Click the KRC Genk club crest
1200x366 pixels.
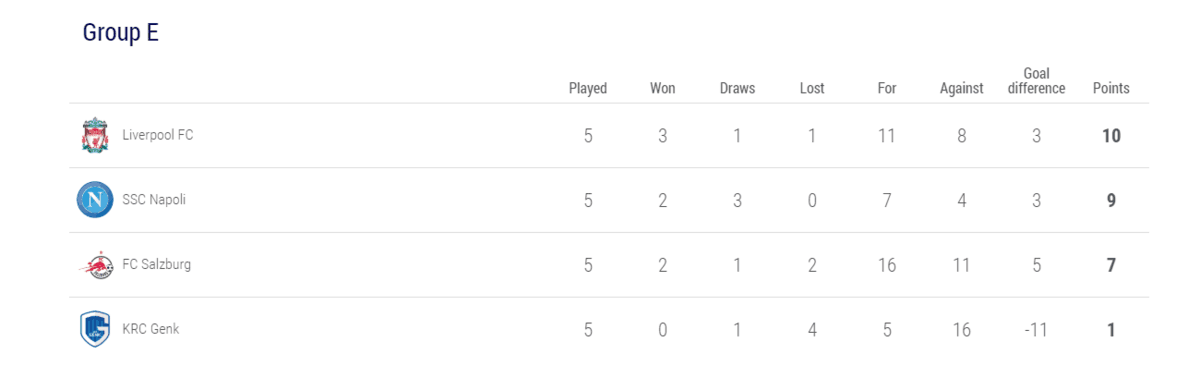(94, 329)
